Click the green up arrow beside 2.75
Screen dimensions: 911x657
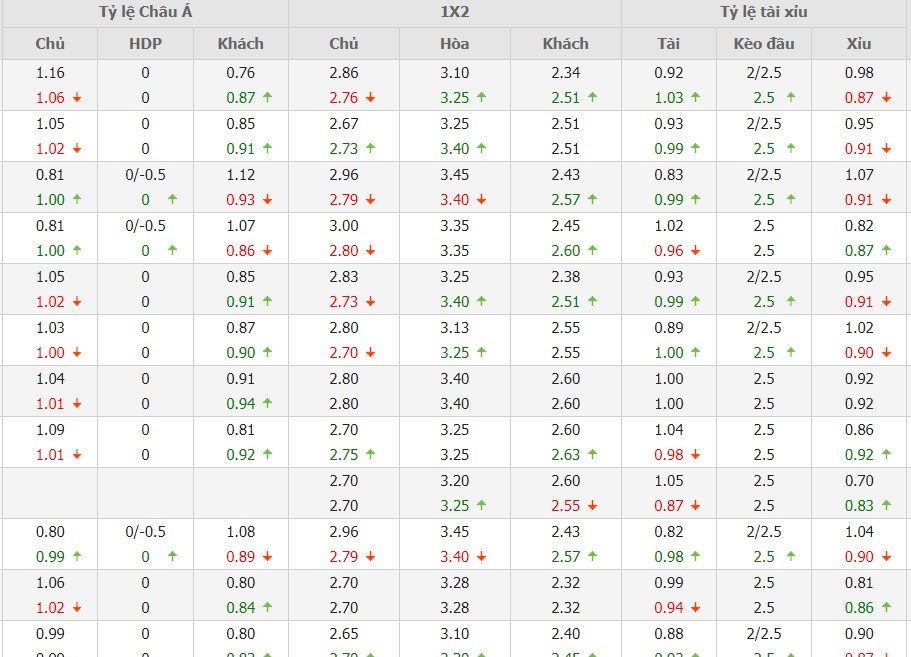pyautogui.click(x=370, y=455)
